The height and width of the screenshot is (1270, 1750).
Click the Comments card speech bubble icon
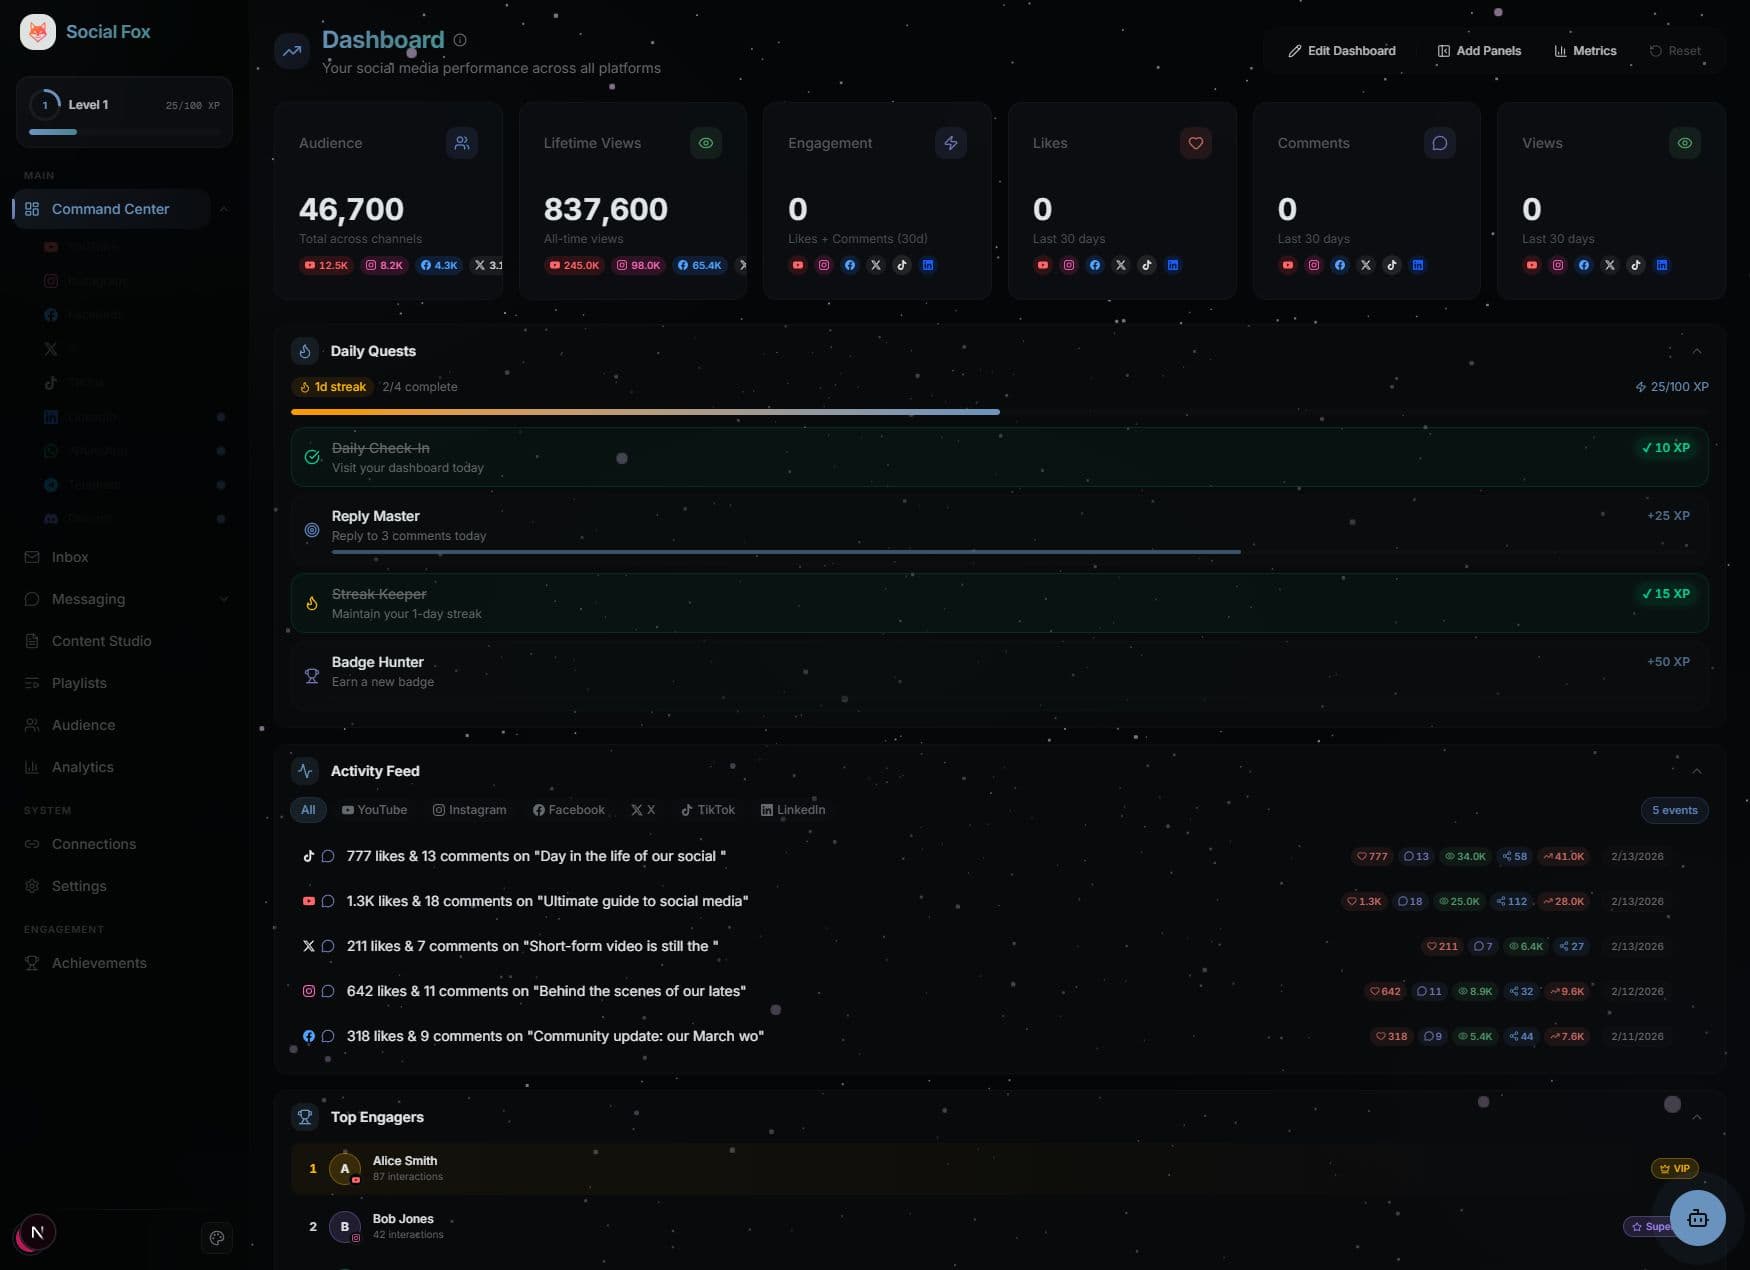click(x=1440, y=143)
